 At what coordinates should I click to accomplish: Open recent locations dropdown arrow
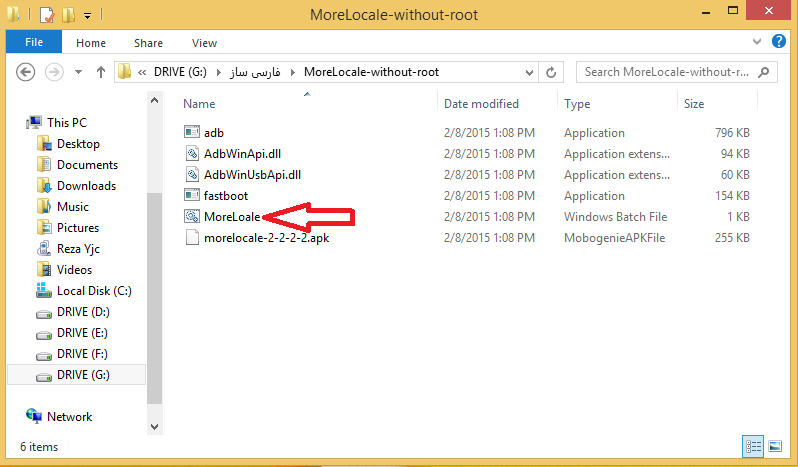tap(78, 72)
